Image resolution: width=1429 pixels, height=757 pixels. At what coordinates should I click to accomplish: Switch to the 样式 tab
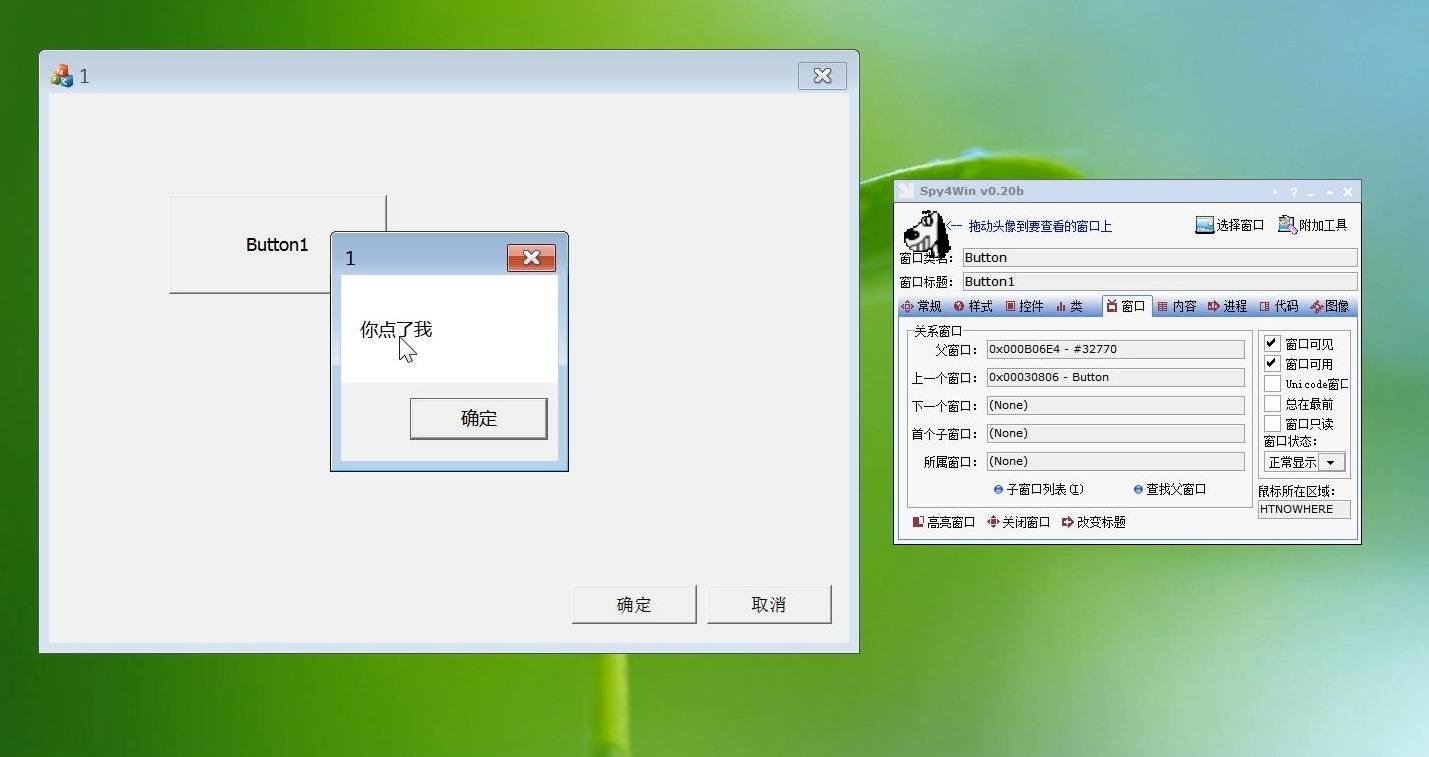[975, 306]
